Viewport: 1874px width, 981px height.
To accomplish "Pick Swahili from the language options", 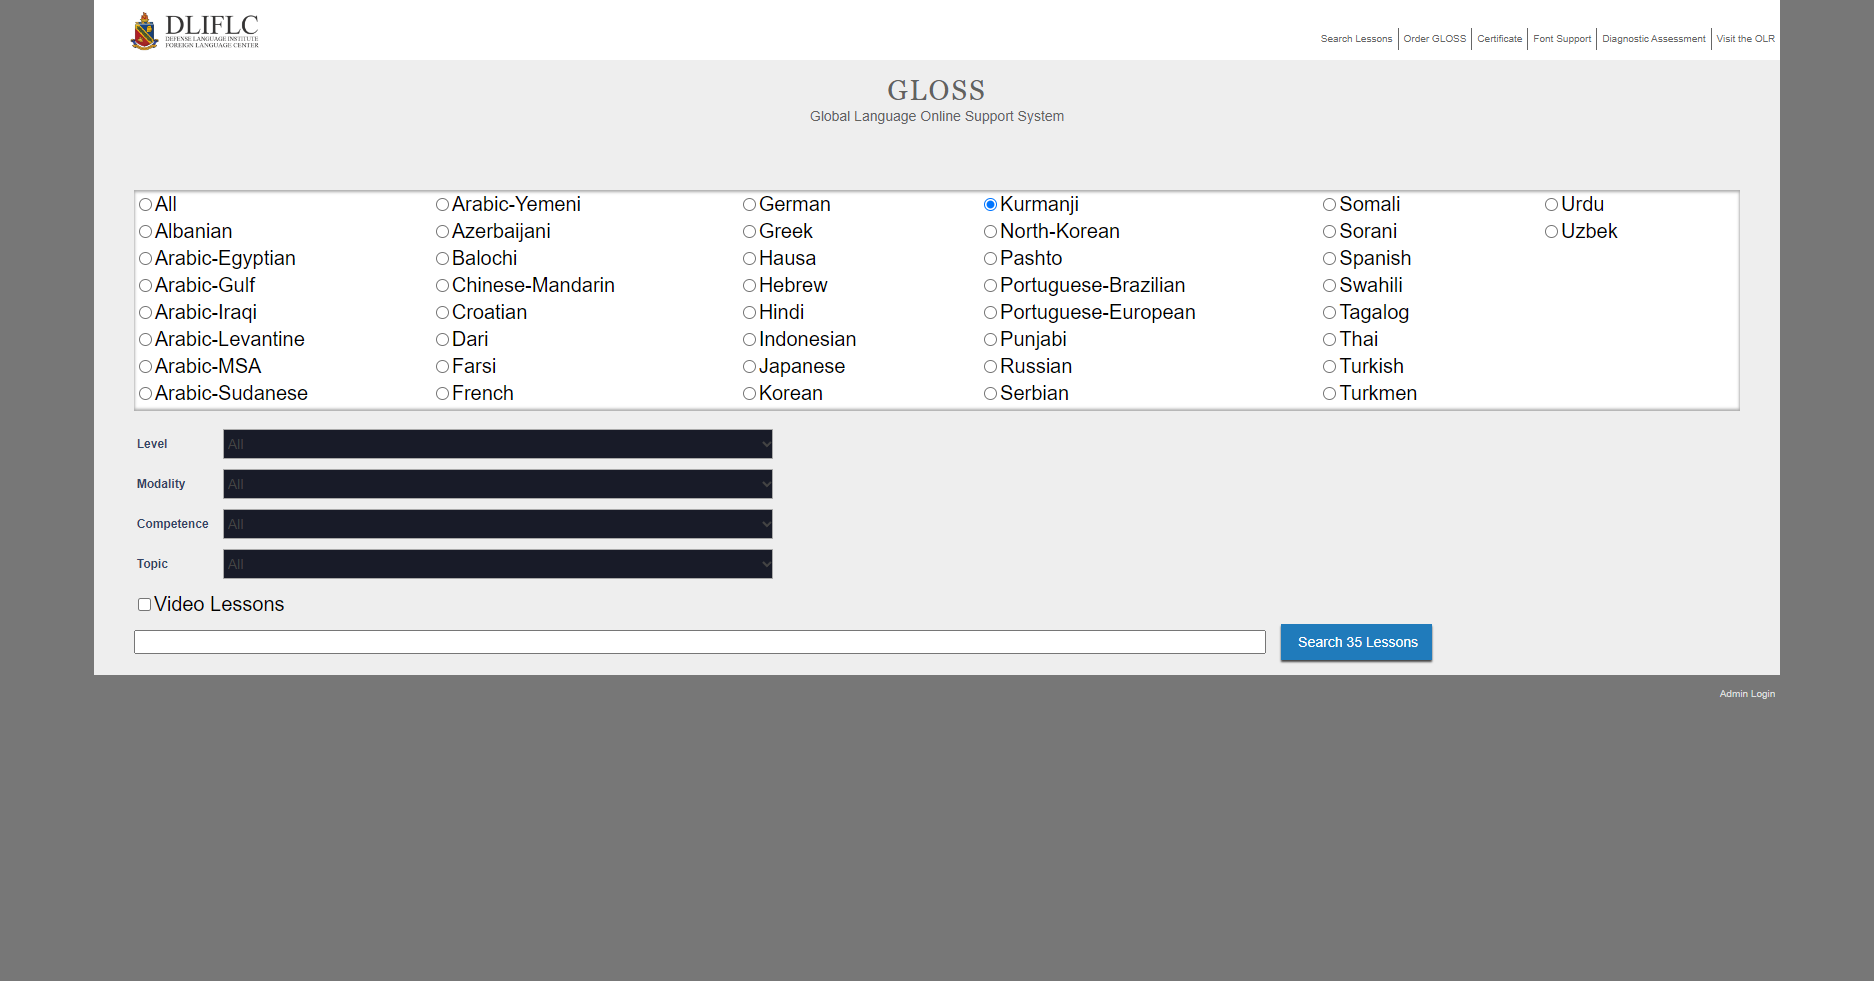I will tap(1330, 285).
